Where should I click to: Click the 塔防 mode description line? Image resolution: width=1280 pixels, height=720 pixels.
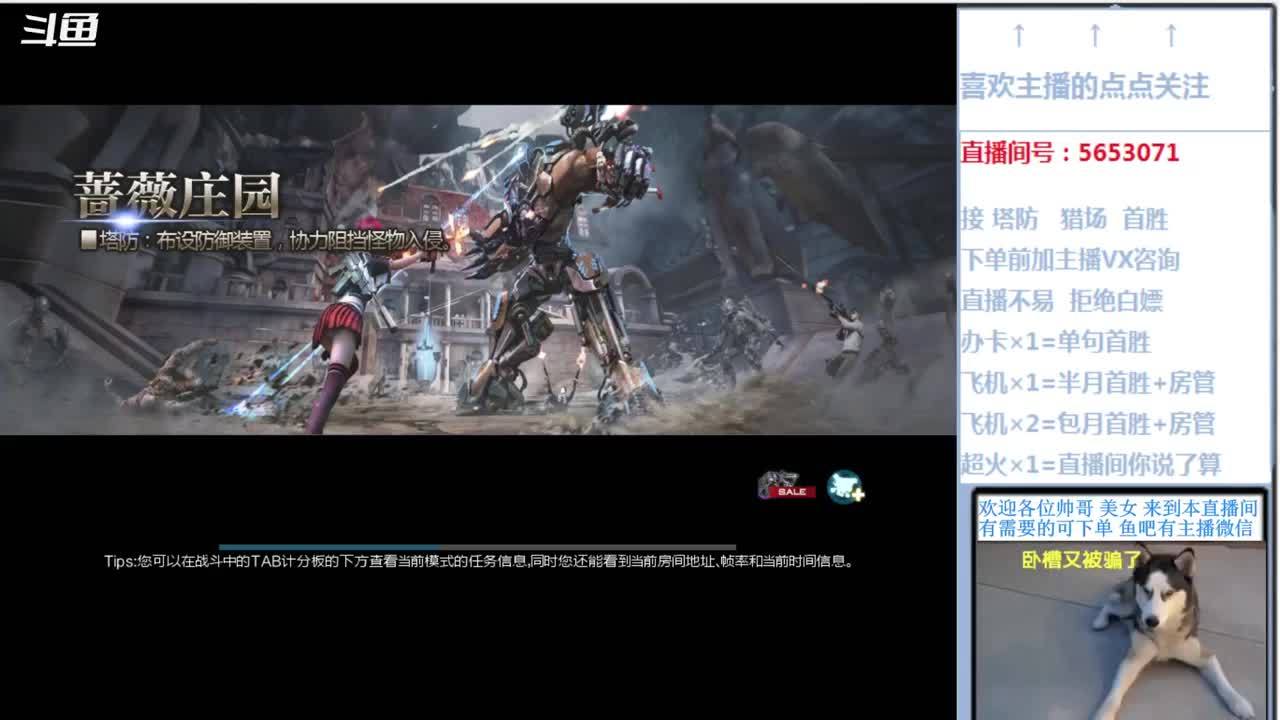pos(268,241)
